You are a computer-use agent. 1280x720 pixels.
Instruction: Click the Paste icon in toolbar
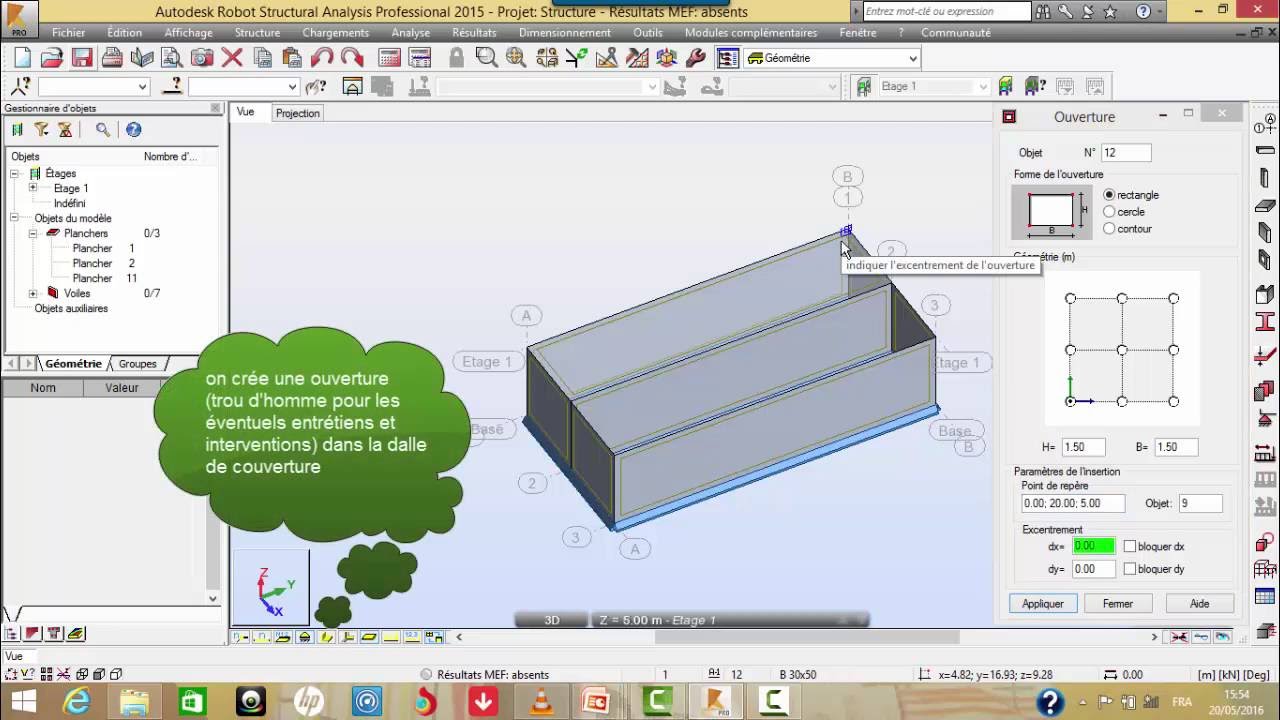(x=292, y=58)
